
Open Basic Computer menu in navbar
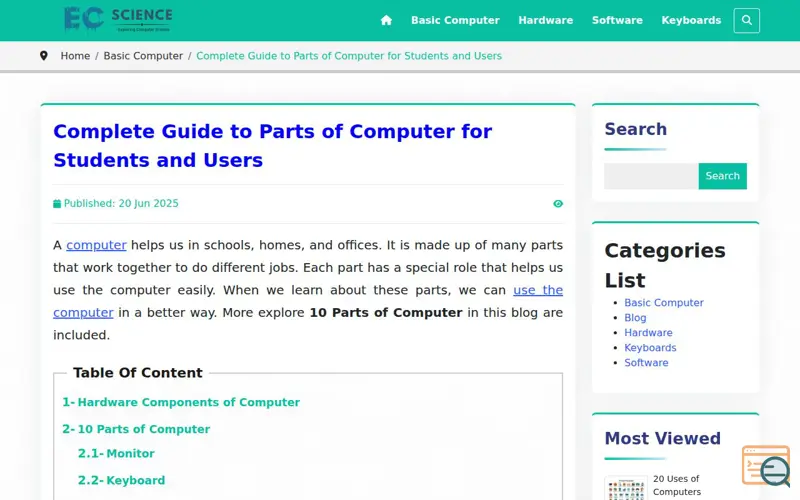tap(455, 20)
